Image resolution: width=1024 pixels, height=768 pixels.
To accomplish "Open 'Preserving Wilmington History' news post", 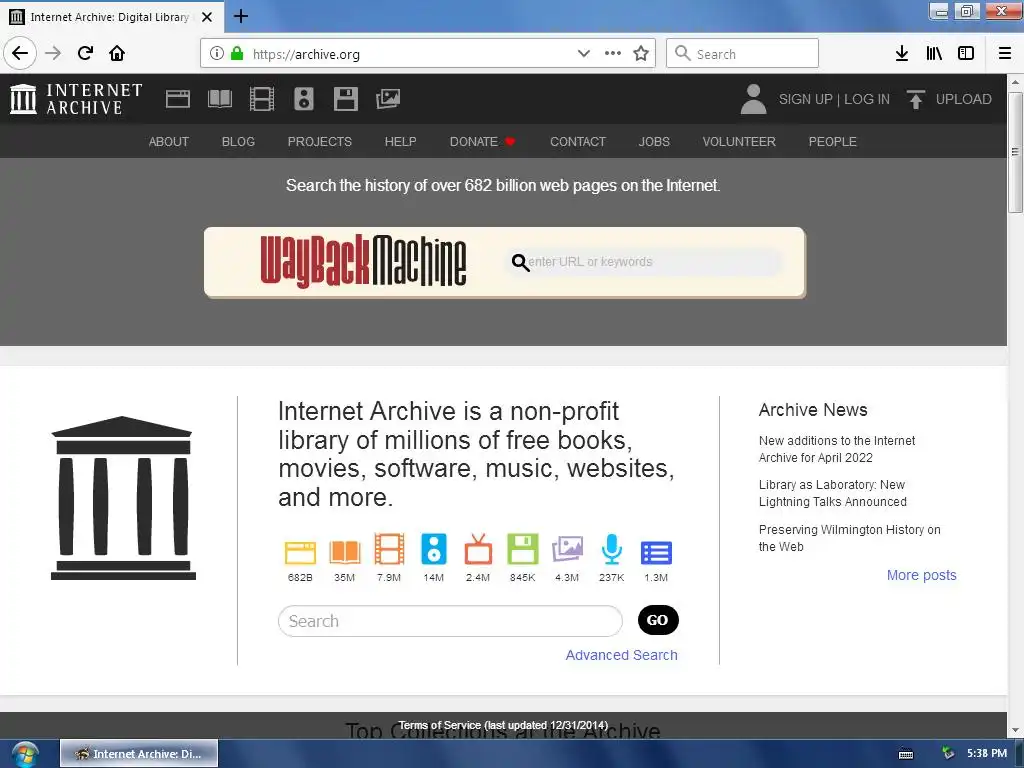I will click(850, 538).
